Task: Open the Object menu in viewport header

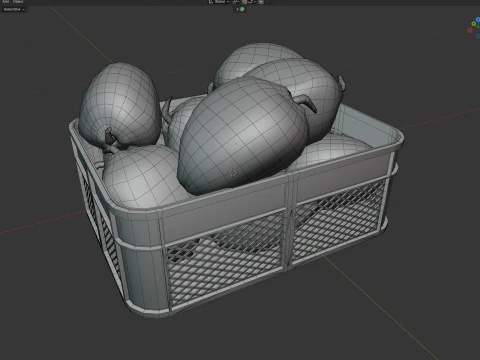Action: (x=18, y=2)
